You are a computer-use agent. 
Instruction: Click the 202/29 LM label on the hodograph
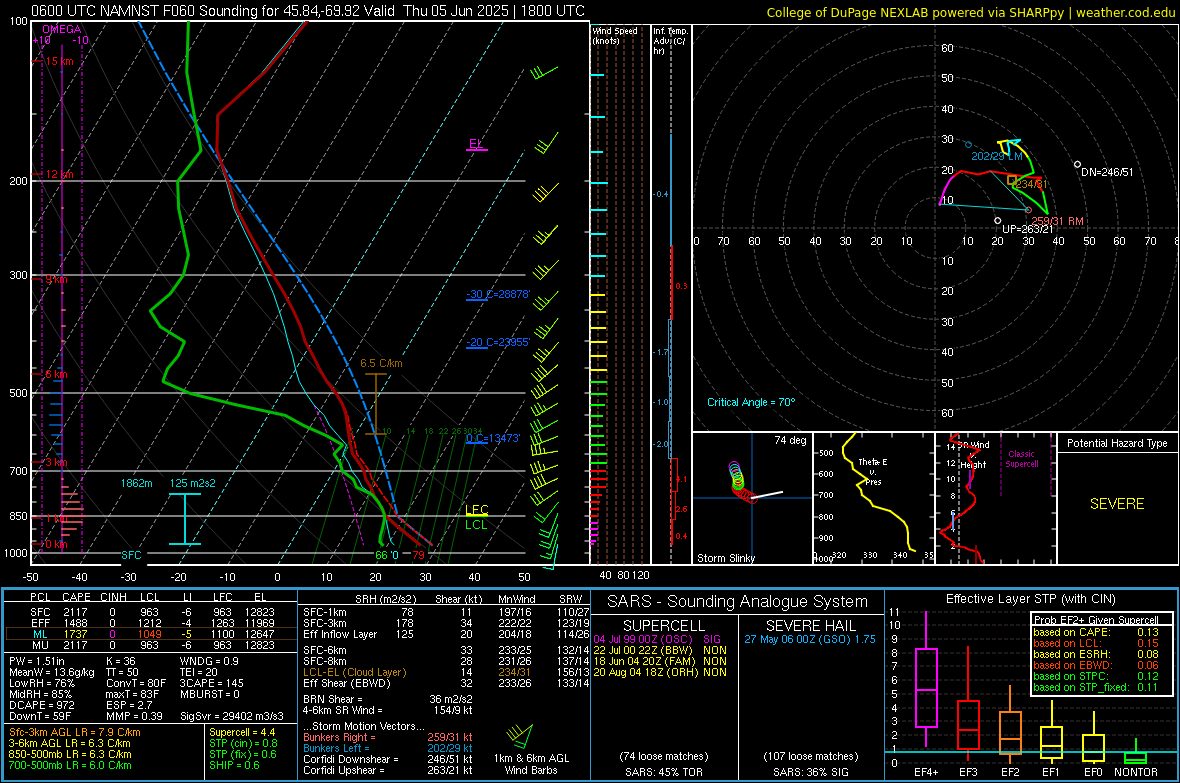(996, 157)
